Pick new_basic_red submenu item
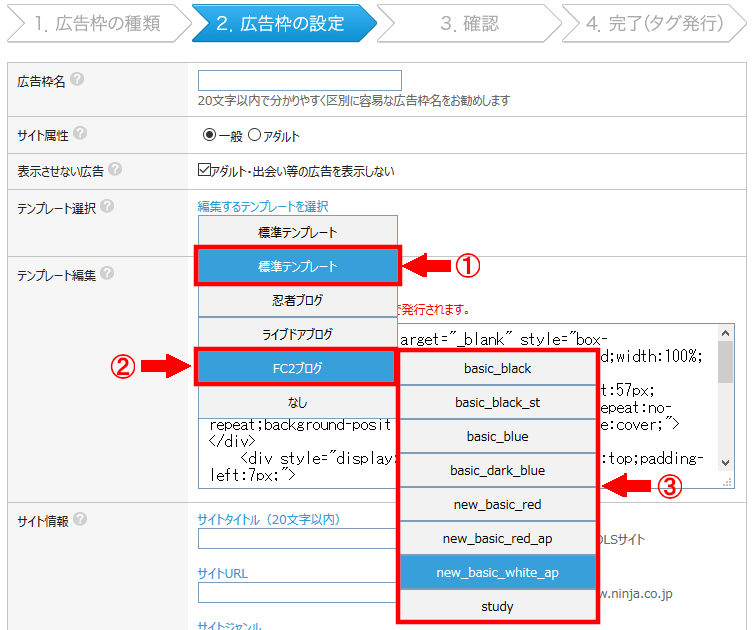 click(x=498, y=504)
